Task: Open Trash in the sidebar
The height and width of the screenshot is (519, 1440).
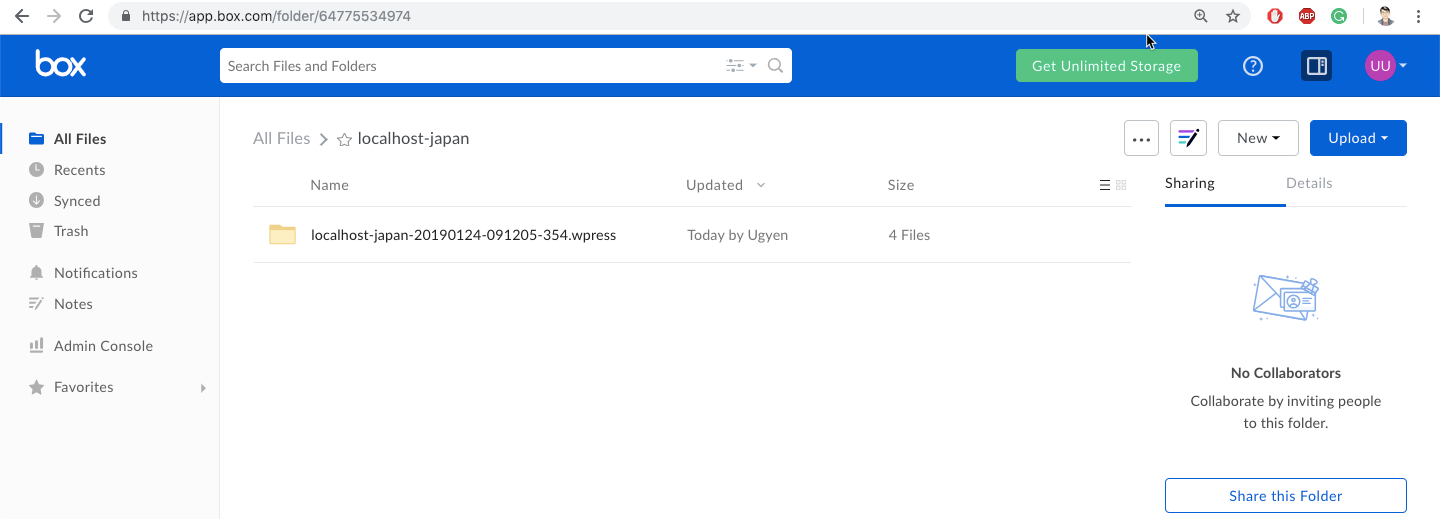Action: pos(71,231)
